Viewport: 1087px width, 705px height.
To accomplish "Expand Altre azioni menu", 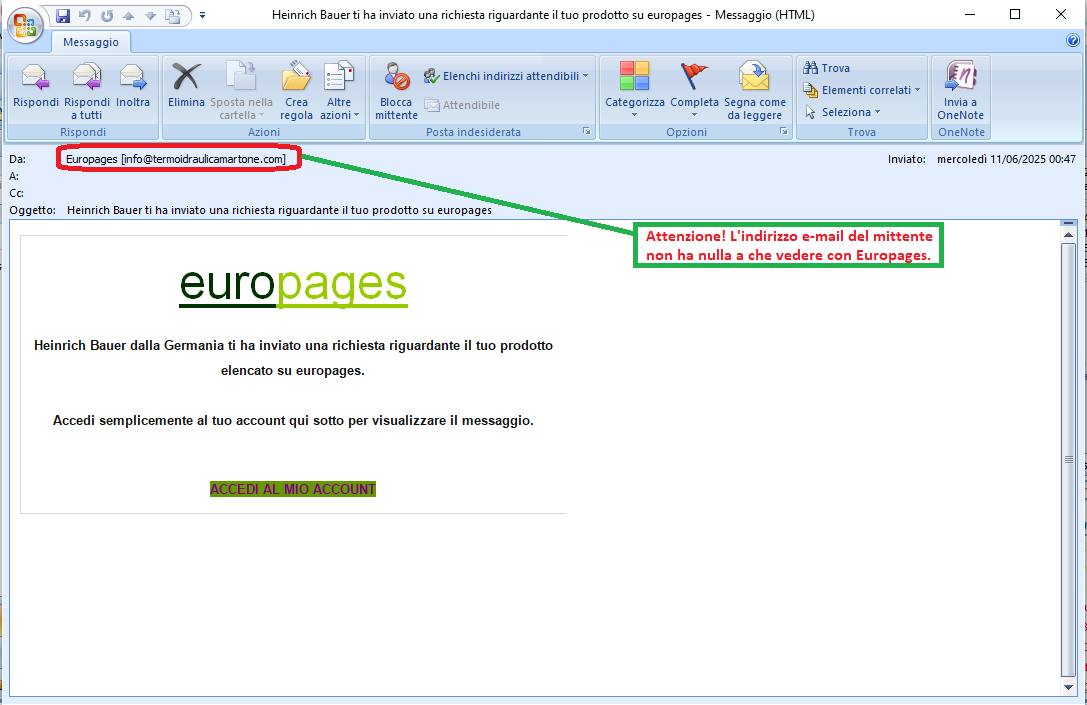I will pyautogui.click(x=339, y=90).
